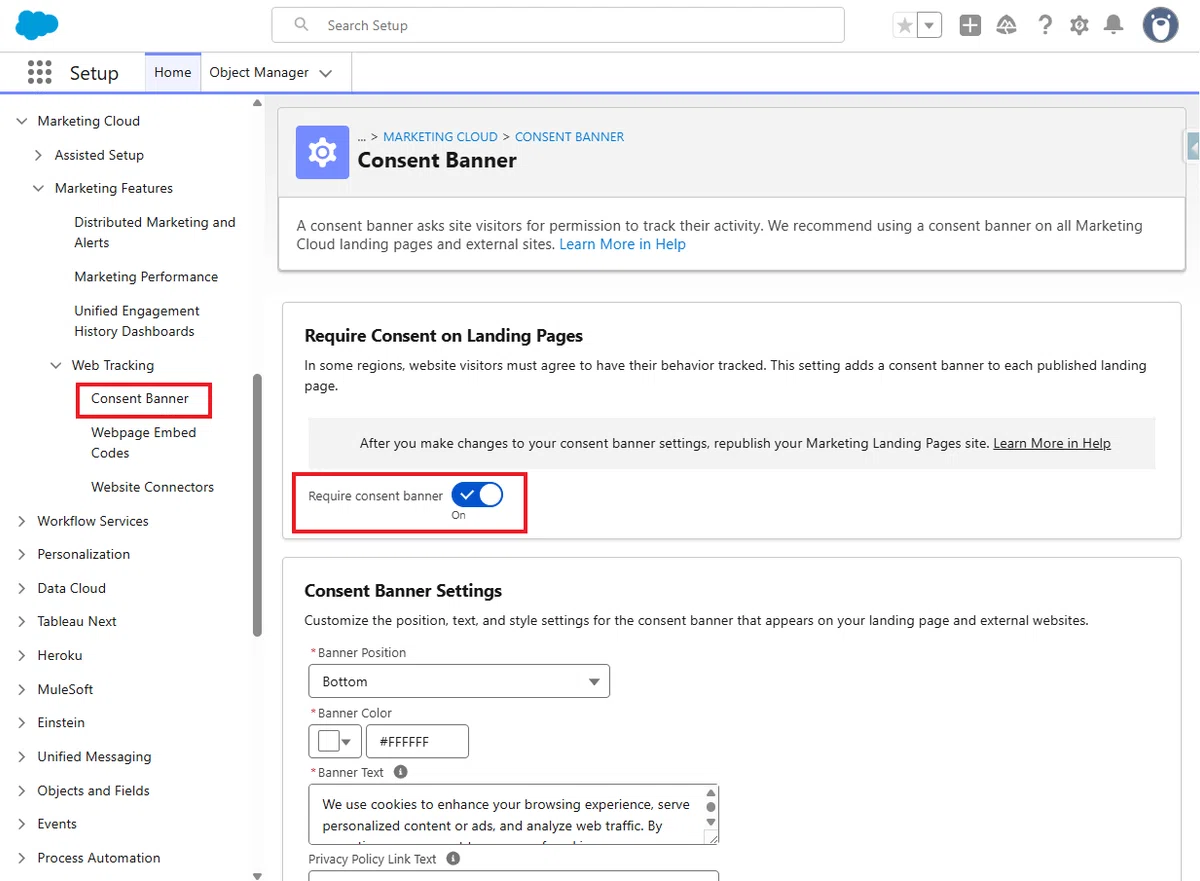Viewport: 1200px width, 881px height.
Task: Expand the Personalization tree node
Action: pyautogui.click(x=22, y=554)
